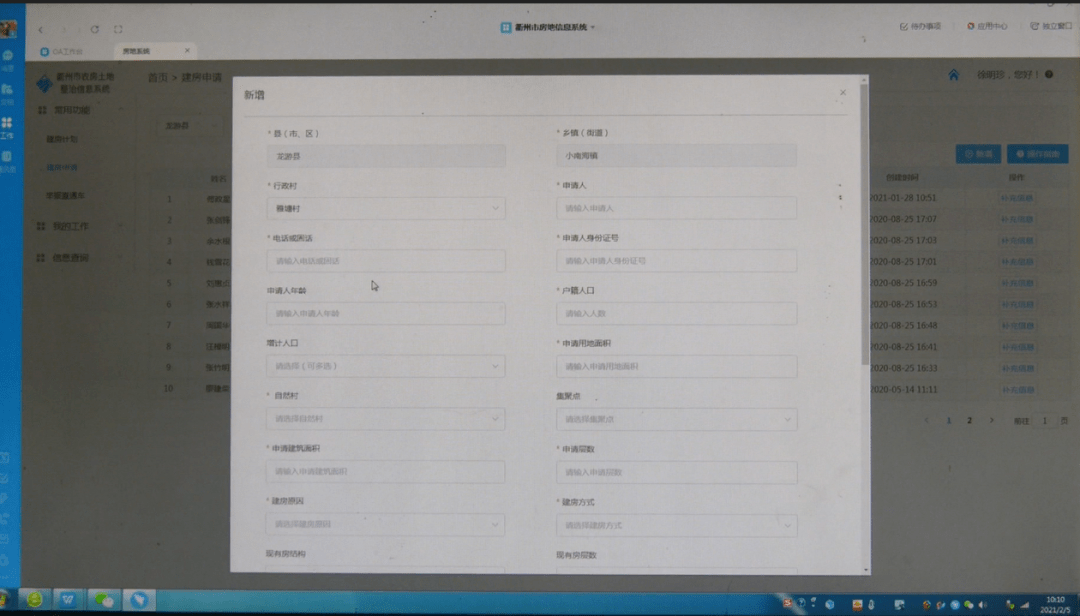Viewport: 1080px width, 616px height.
Task: Click the user avatar at top left
Action: tap(8, 29)
